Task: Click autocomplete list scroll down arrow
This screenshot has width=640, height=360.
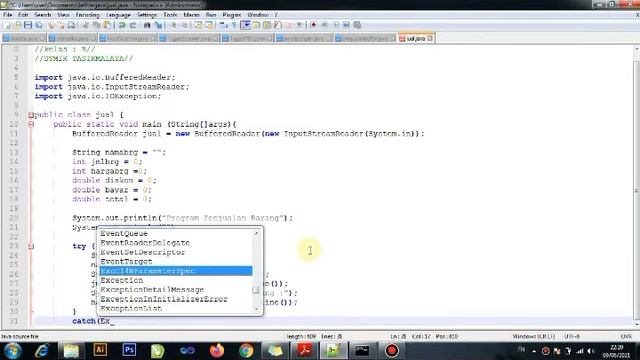Action: pos(256,309)
